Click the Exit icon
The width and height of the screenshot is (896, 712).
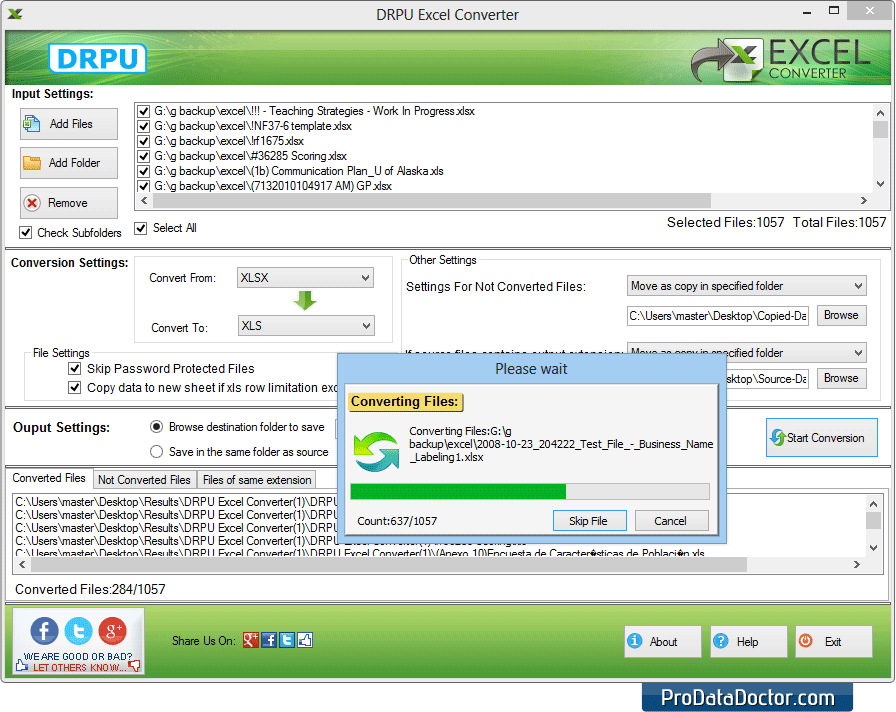806,641
